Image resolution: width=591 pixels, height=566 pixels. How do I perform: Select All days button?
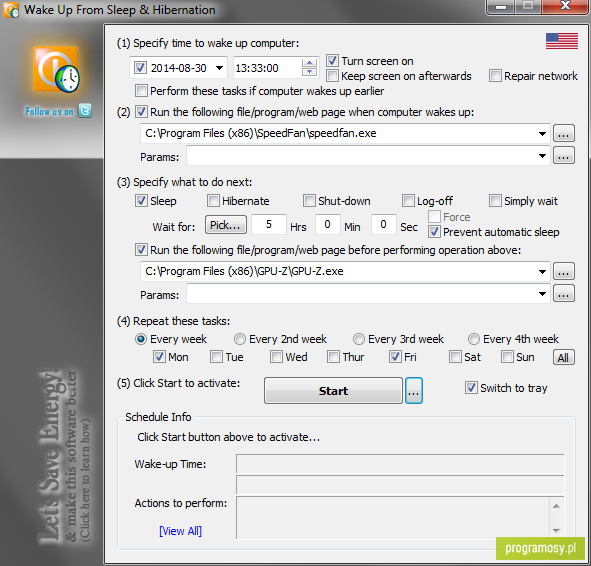[563, 357]
